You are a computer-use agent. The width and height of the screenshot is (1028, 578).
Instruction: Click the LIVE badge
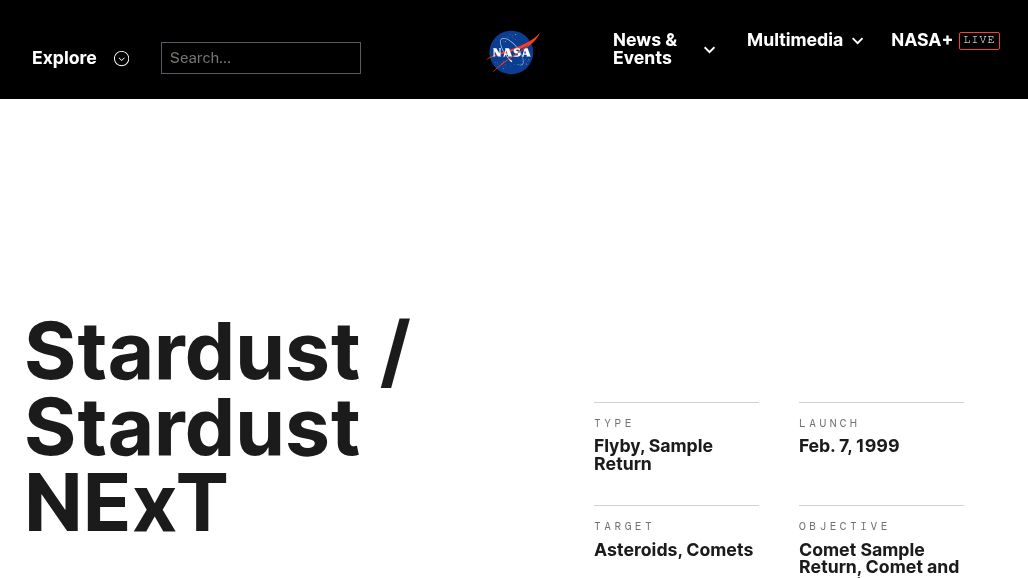coord(979,40)
